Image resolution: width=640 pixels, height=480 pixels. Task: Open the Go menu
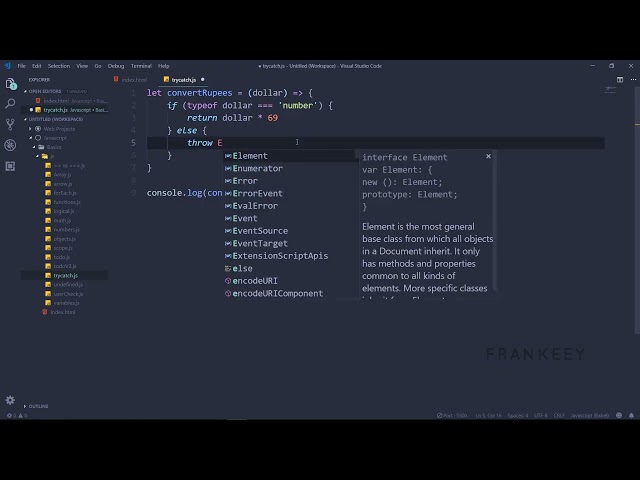click(x=98, y=66)
